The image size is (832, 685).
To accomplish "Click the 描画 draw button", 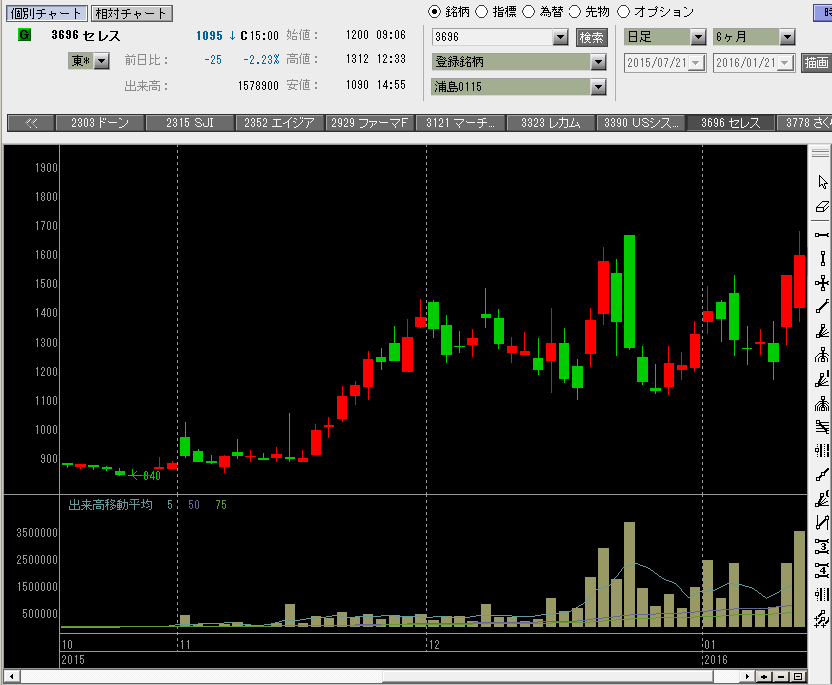I will pyautogui.click(x=816, y=63).
